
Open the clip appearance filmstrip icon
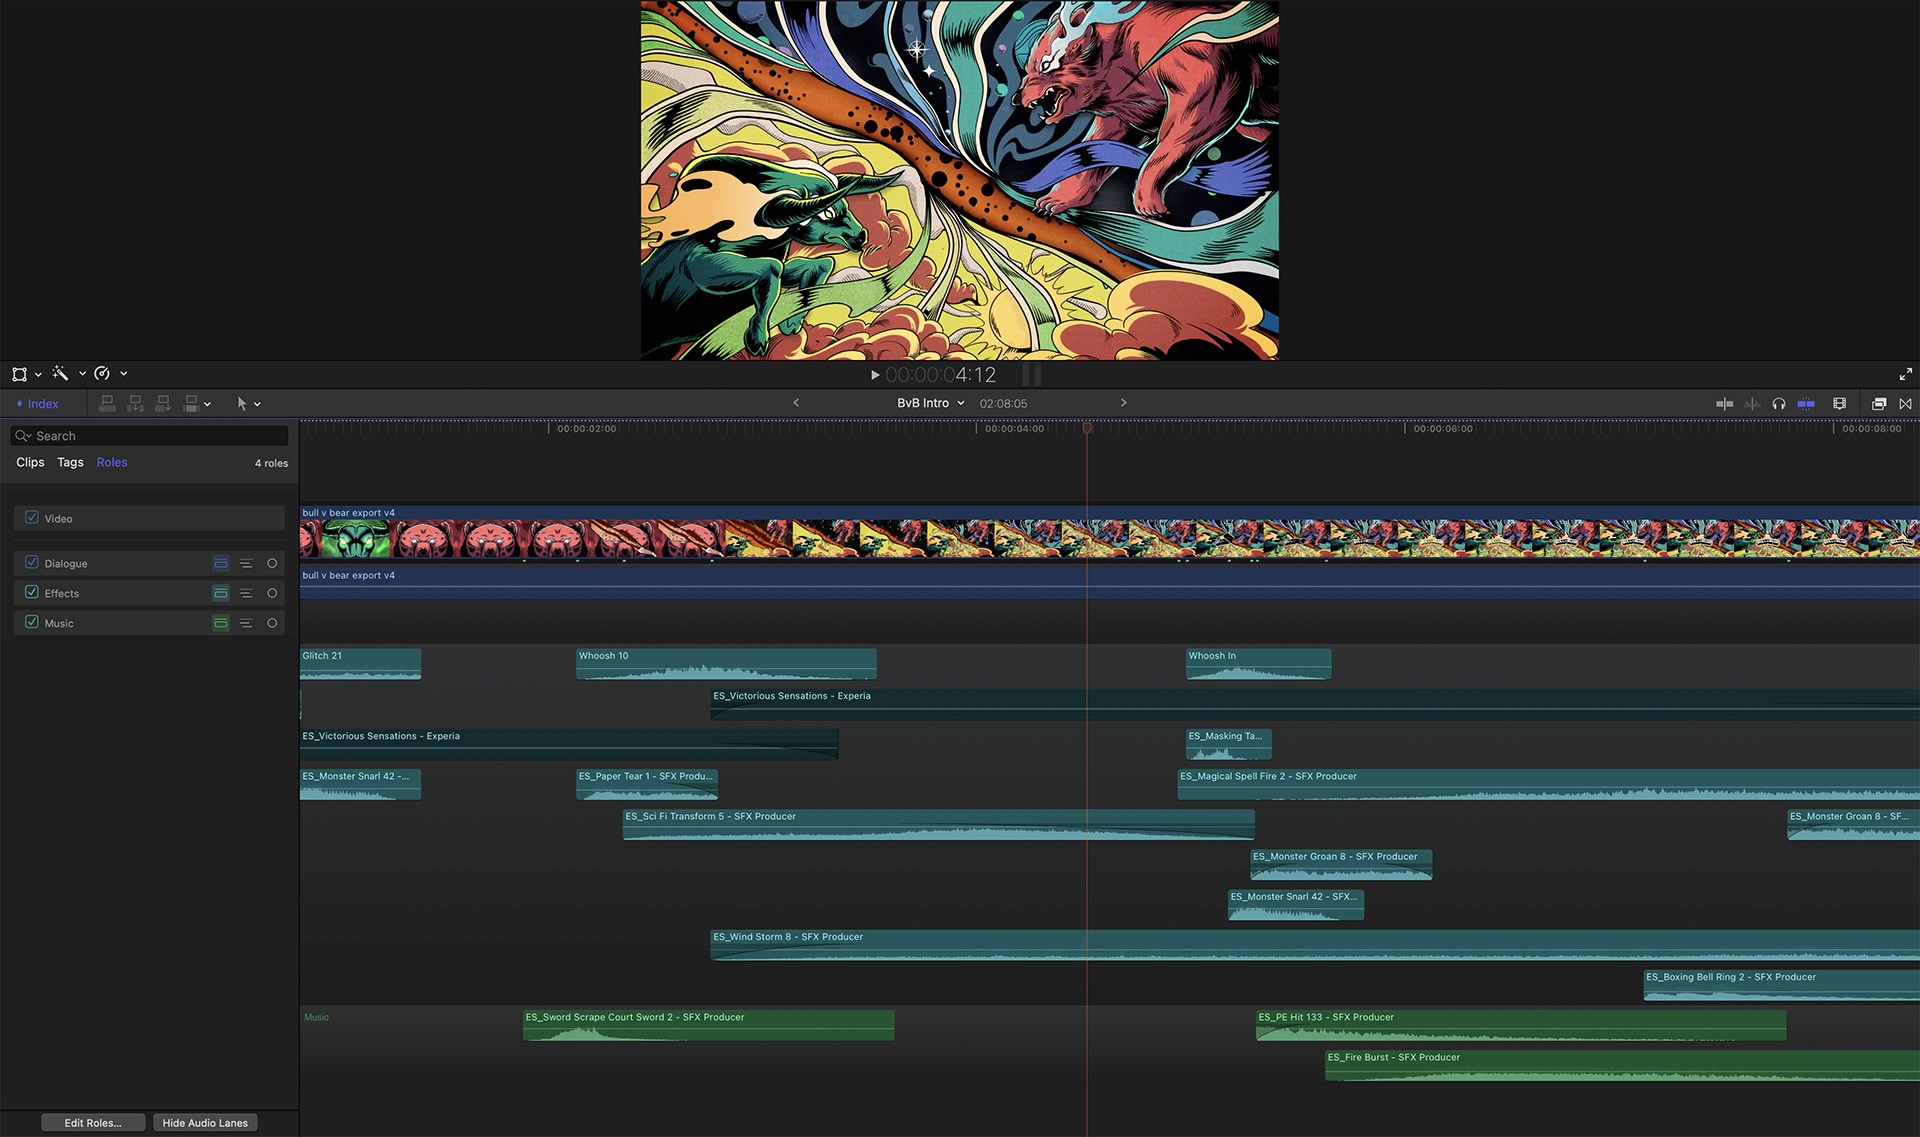click(x=1839, y=404)
